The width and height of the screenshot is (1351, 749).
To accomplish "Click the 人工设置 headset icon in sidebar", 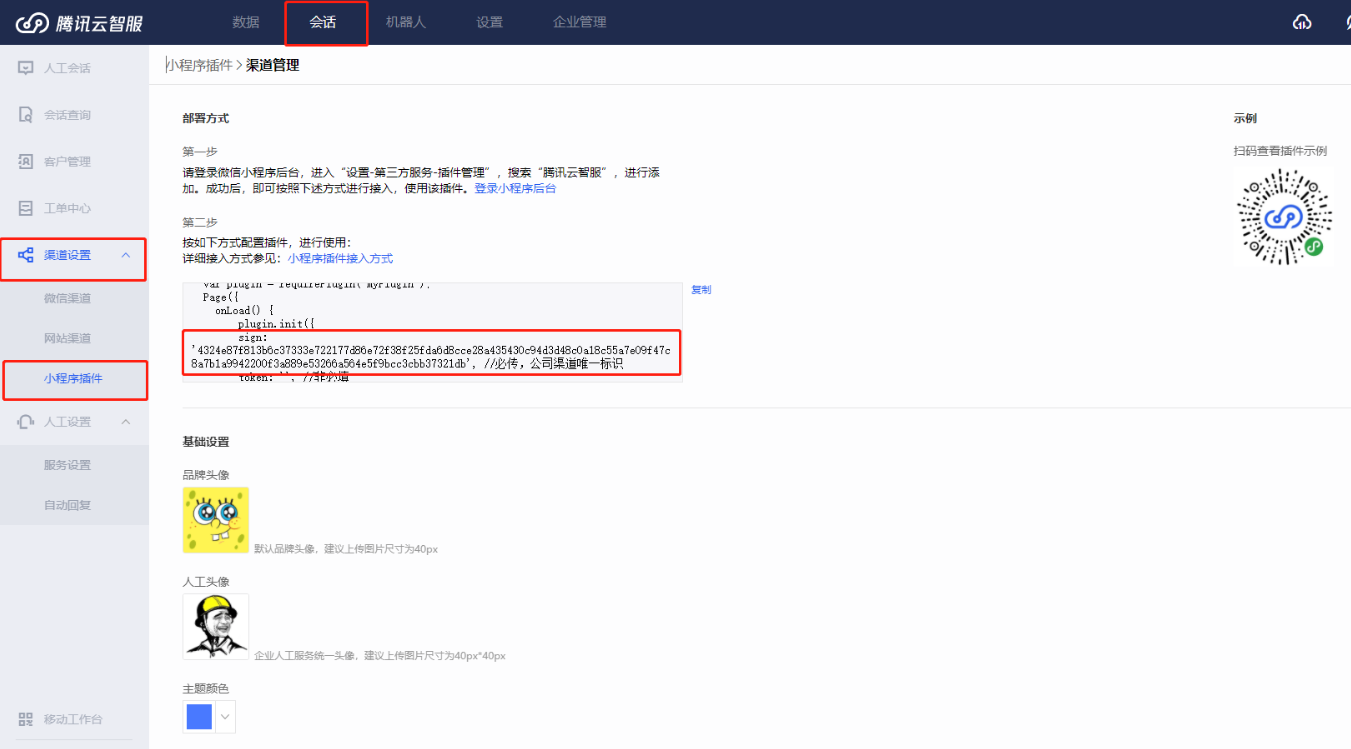I will click(x=26, y=422).
